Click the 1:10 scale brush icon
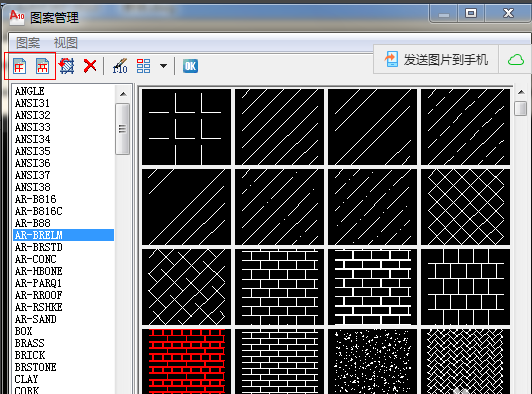Screen dimensions: 532x394 120,66
